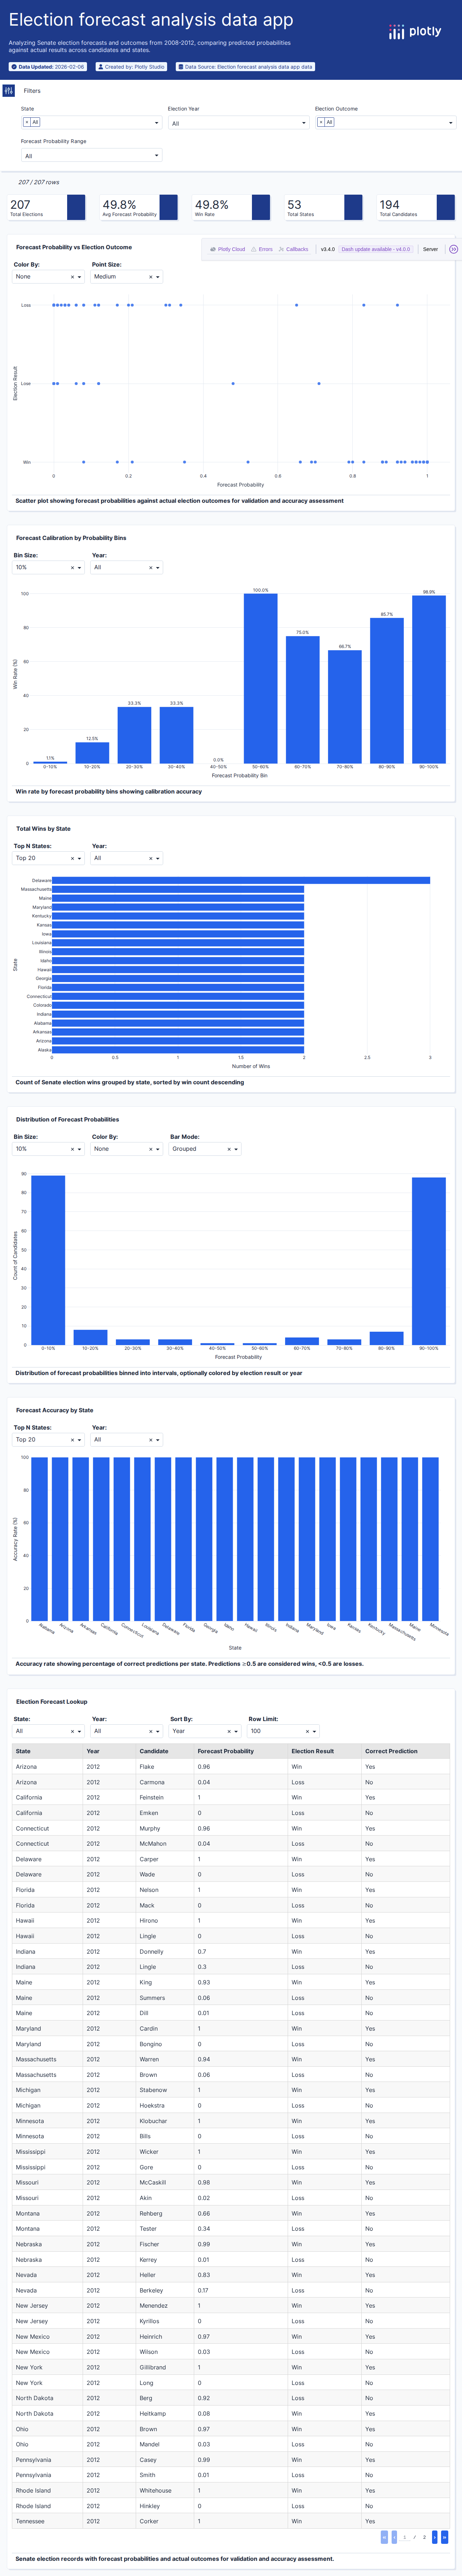Click the Plotly logo in the header
The width and height of the screenshot is (462, 2576).
pos(415,32)
